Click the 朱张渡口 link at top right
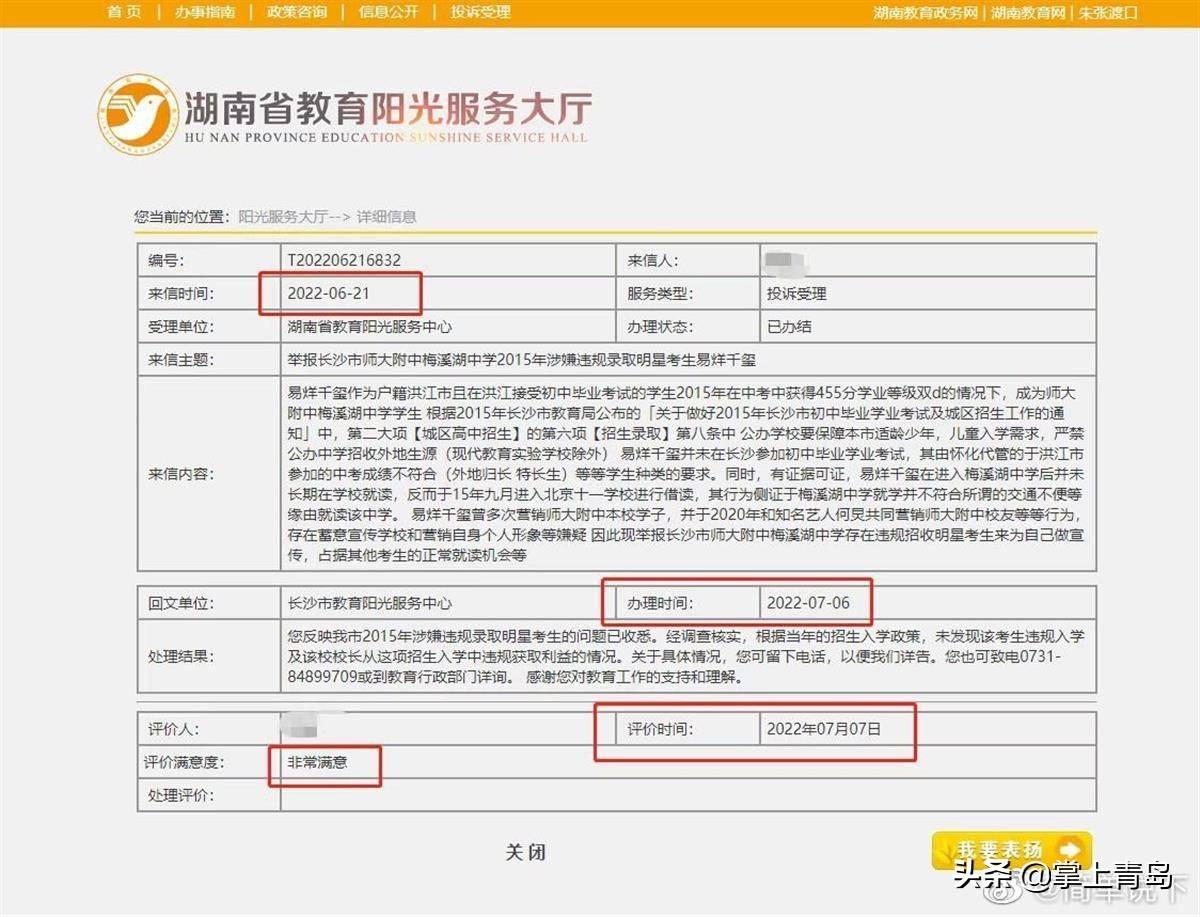Viewport: 1200px width, 917px height. (1108, 13)
